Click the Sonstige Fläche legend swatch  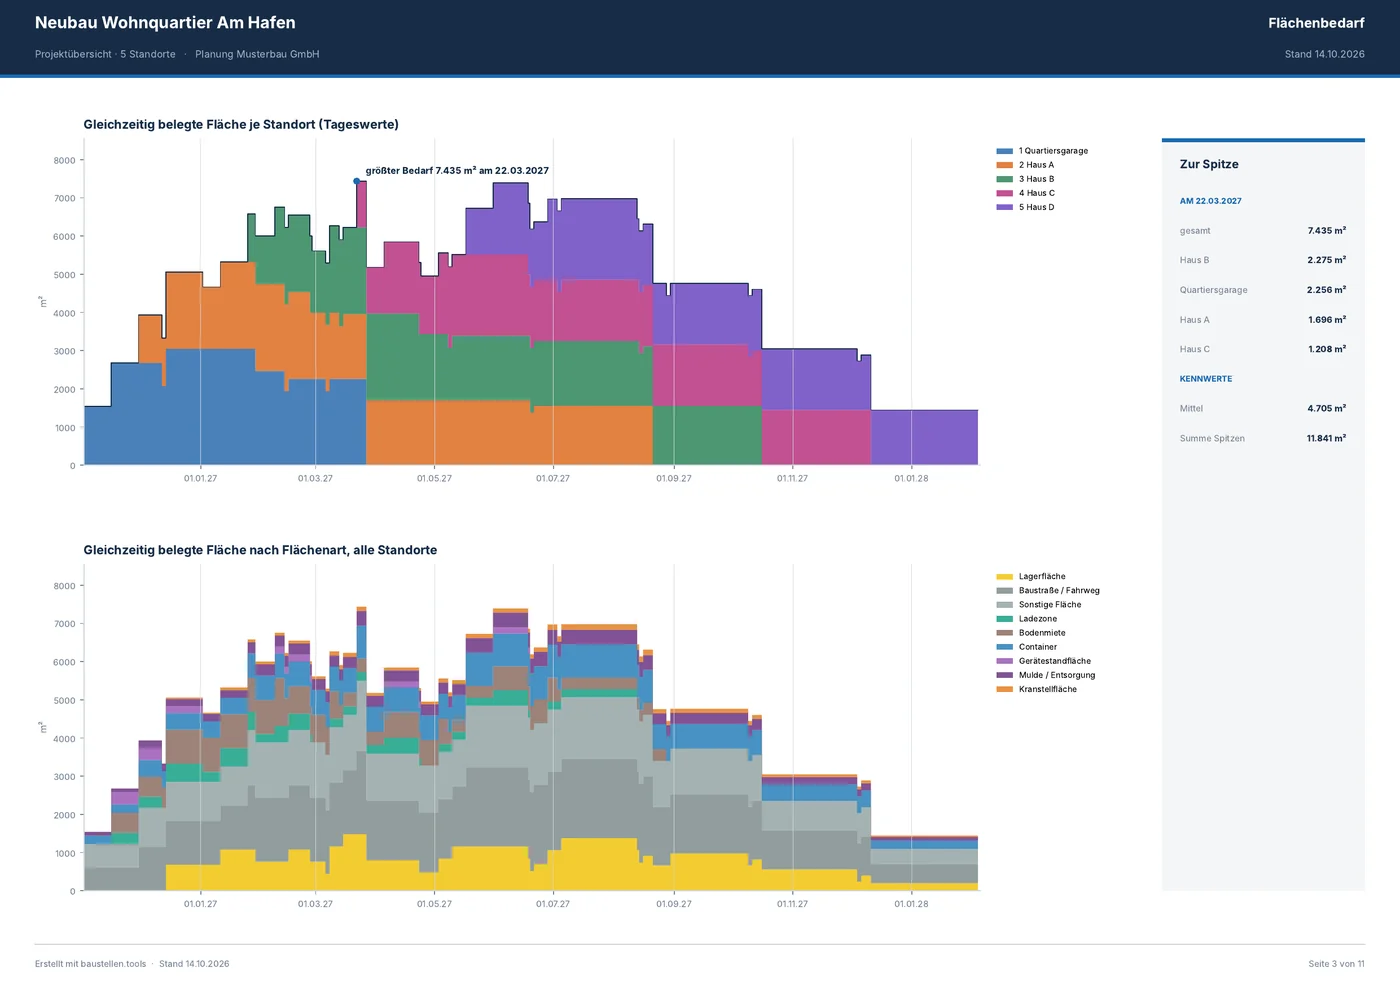coord(1004,605)
